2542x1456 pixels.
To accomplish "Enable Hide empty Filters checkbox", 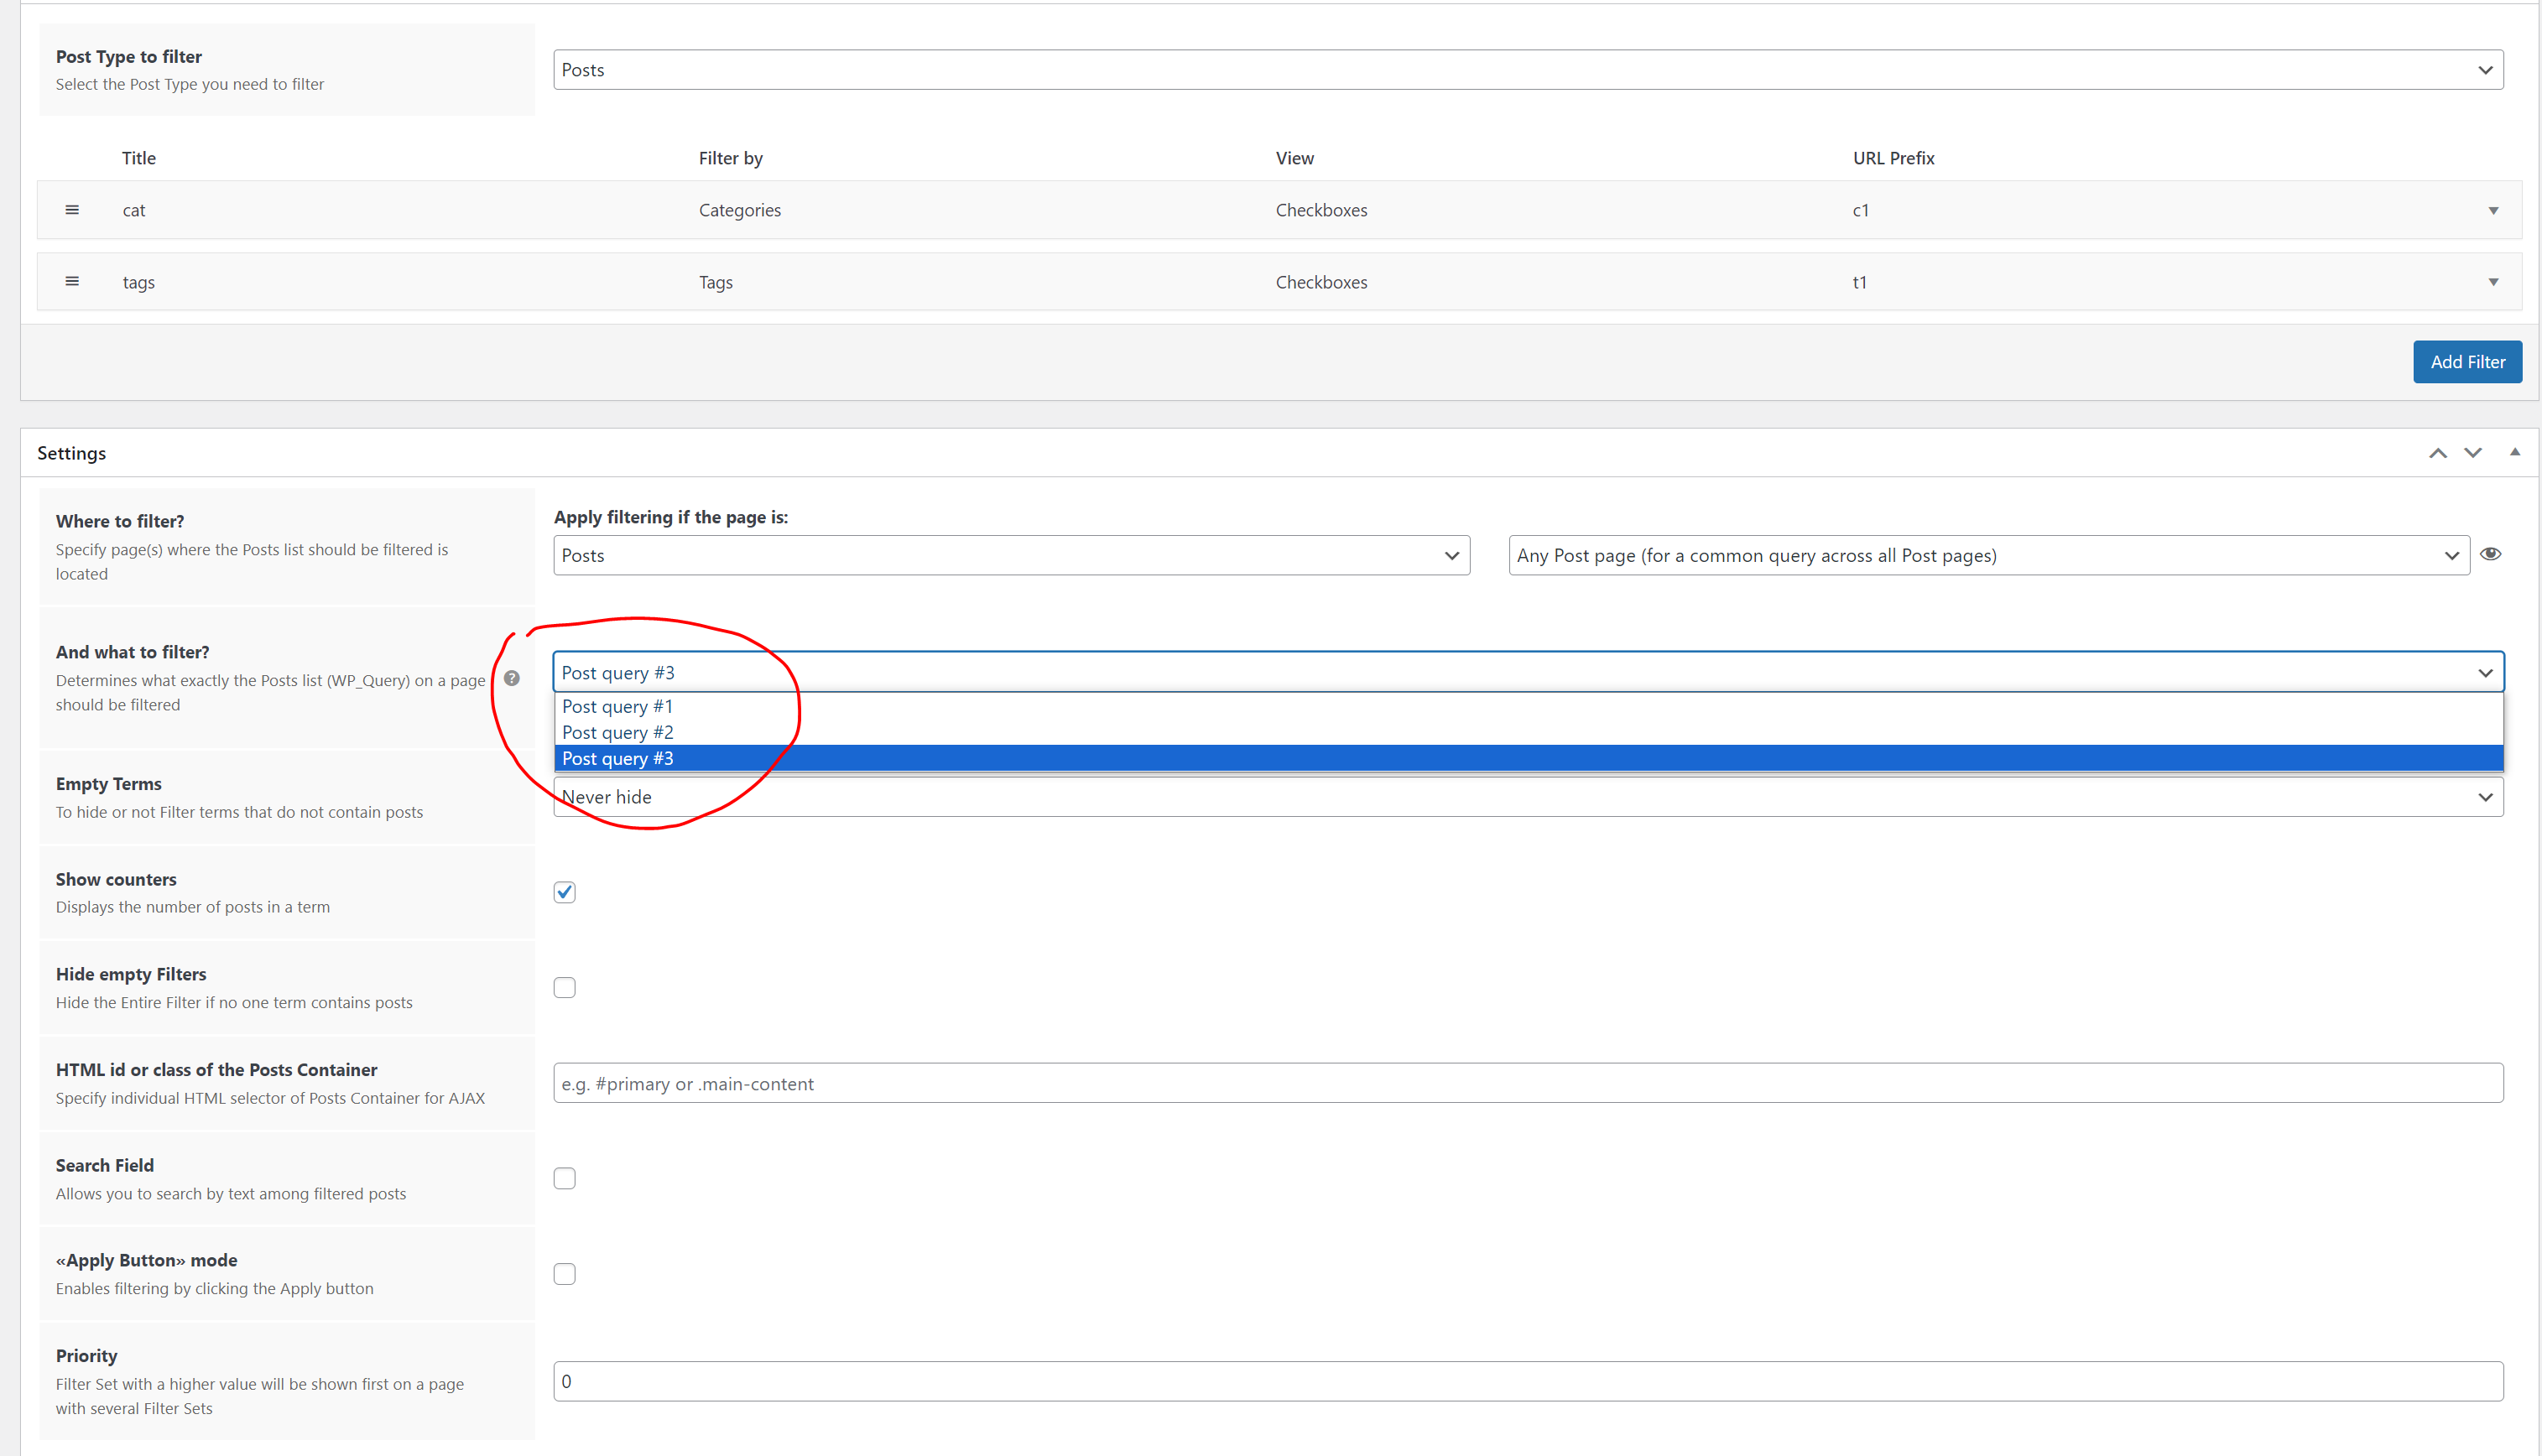I will pyautogui.click(x=565, y=988).
